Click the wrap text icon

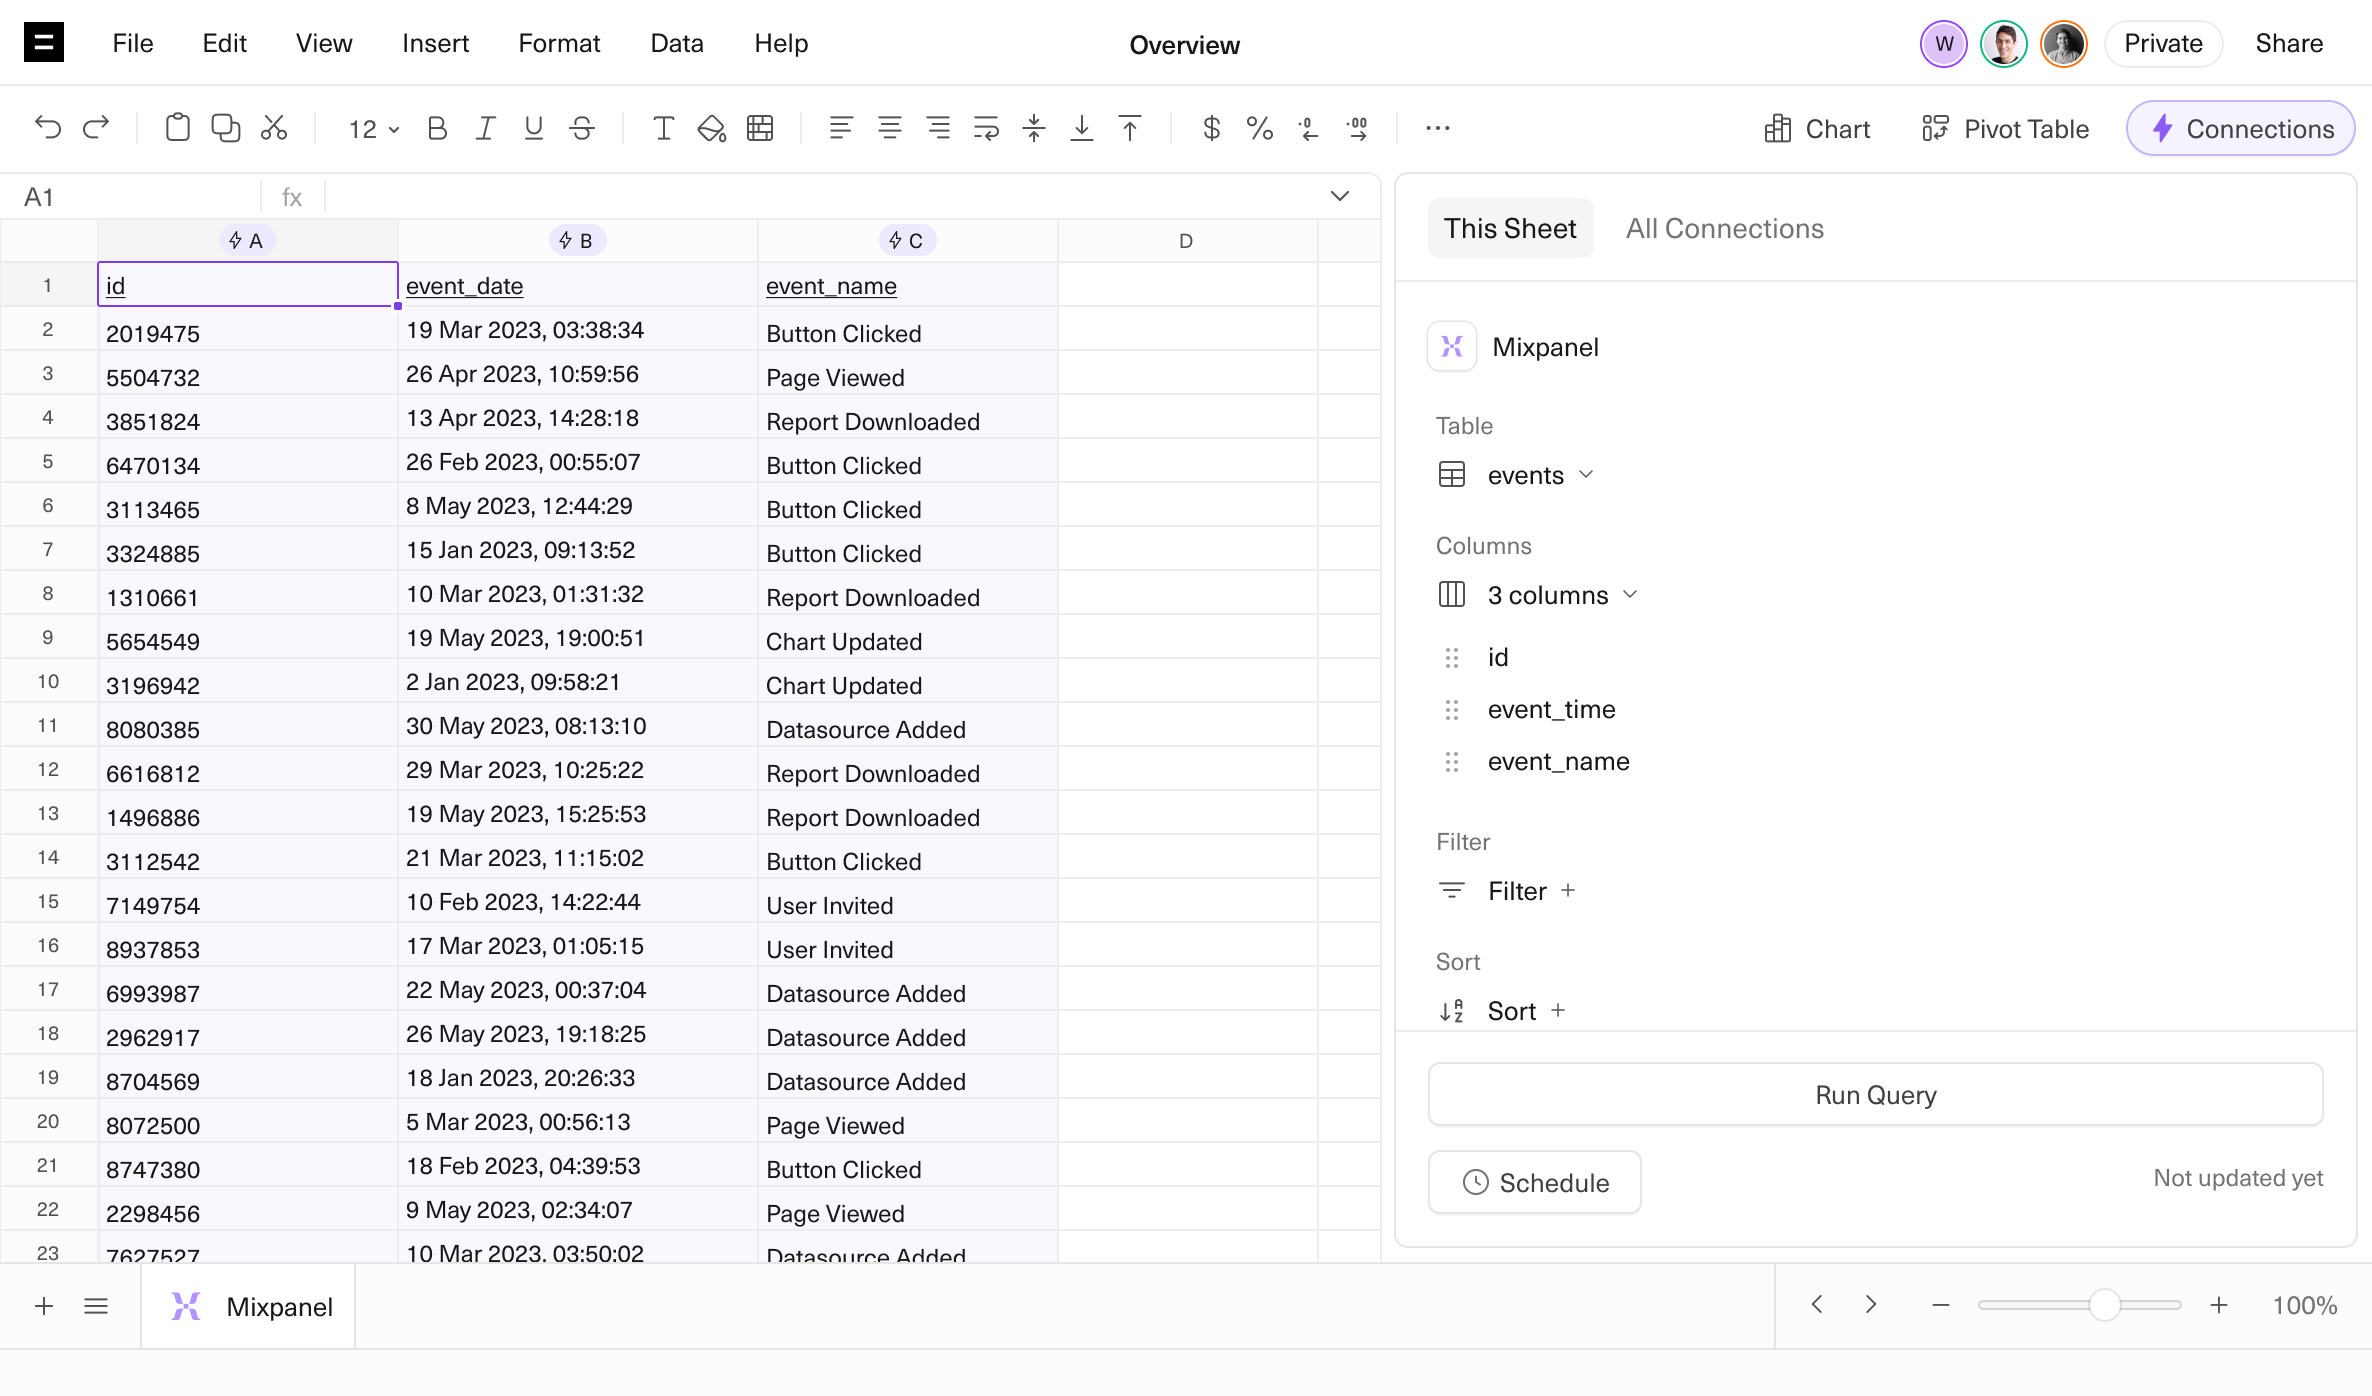(986, 128)
